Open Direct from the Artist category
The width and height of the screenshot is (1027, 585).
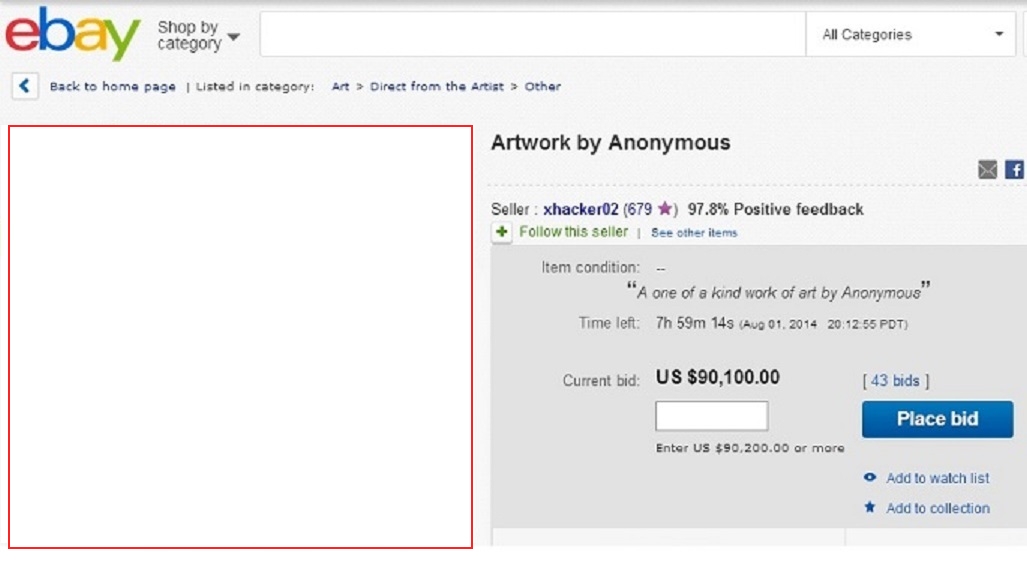437,86
